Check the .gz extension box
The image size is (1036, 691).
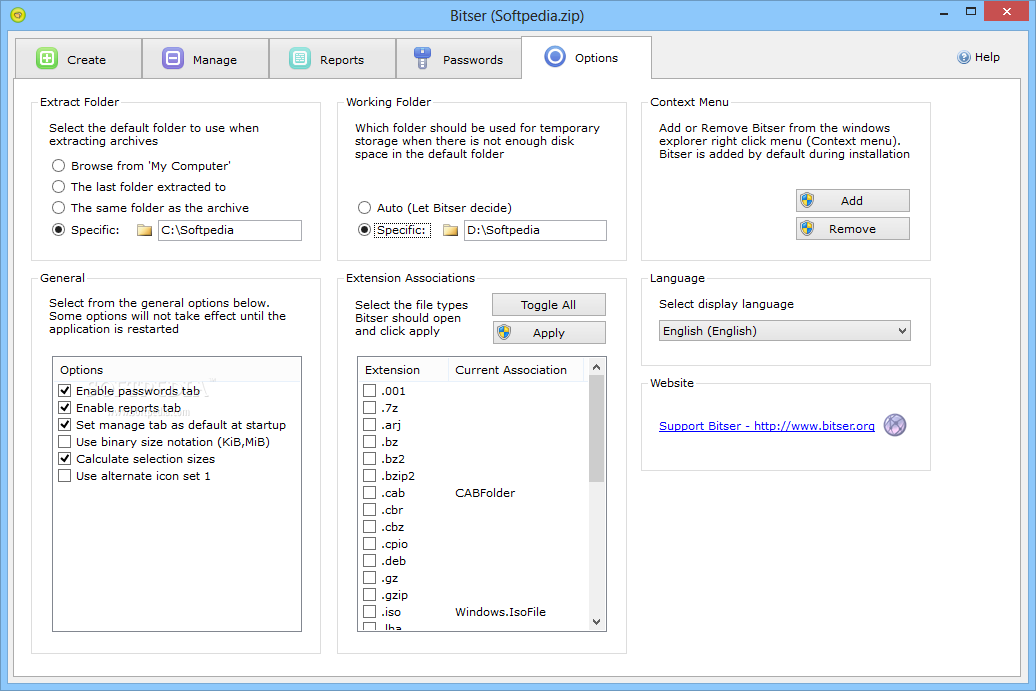(370, 577)
